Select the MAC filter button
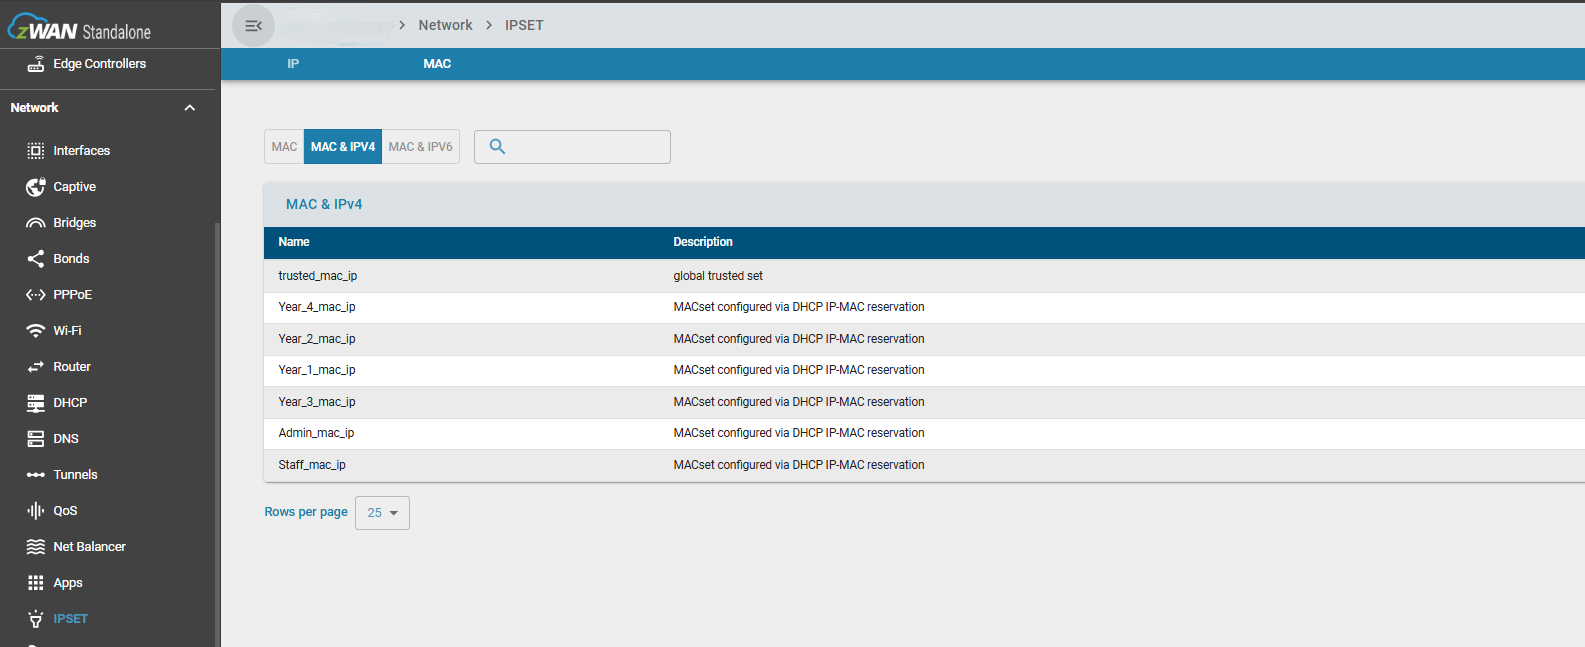The image size is (1585, 647). click(x=284, y=147)
